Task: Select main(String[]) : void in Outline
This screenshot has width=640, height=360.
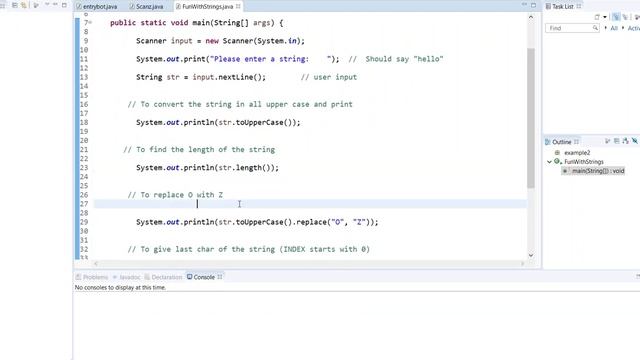Action: coord(598,171)
